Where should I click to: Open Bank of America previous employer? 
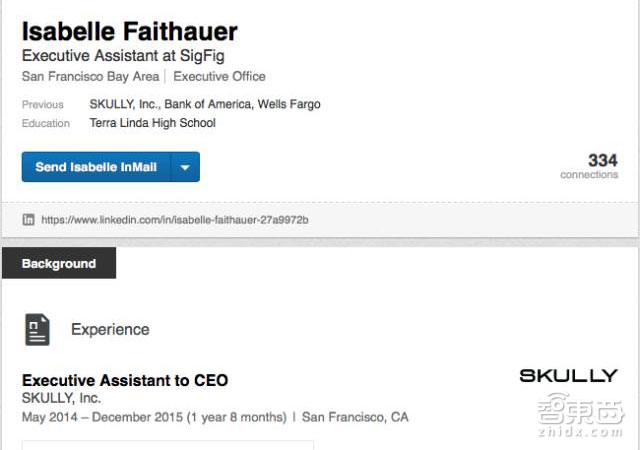(x=207, y=104)
